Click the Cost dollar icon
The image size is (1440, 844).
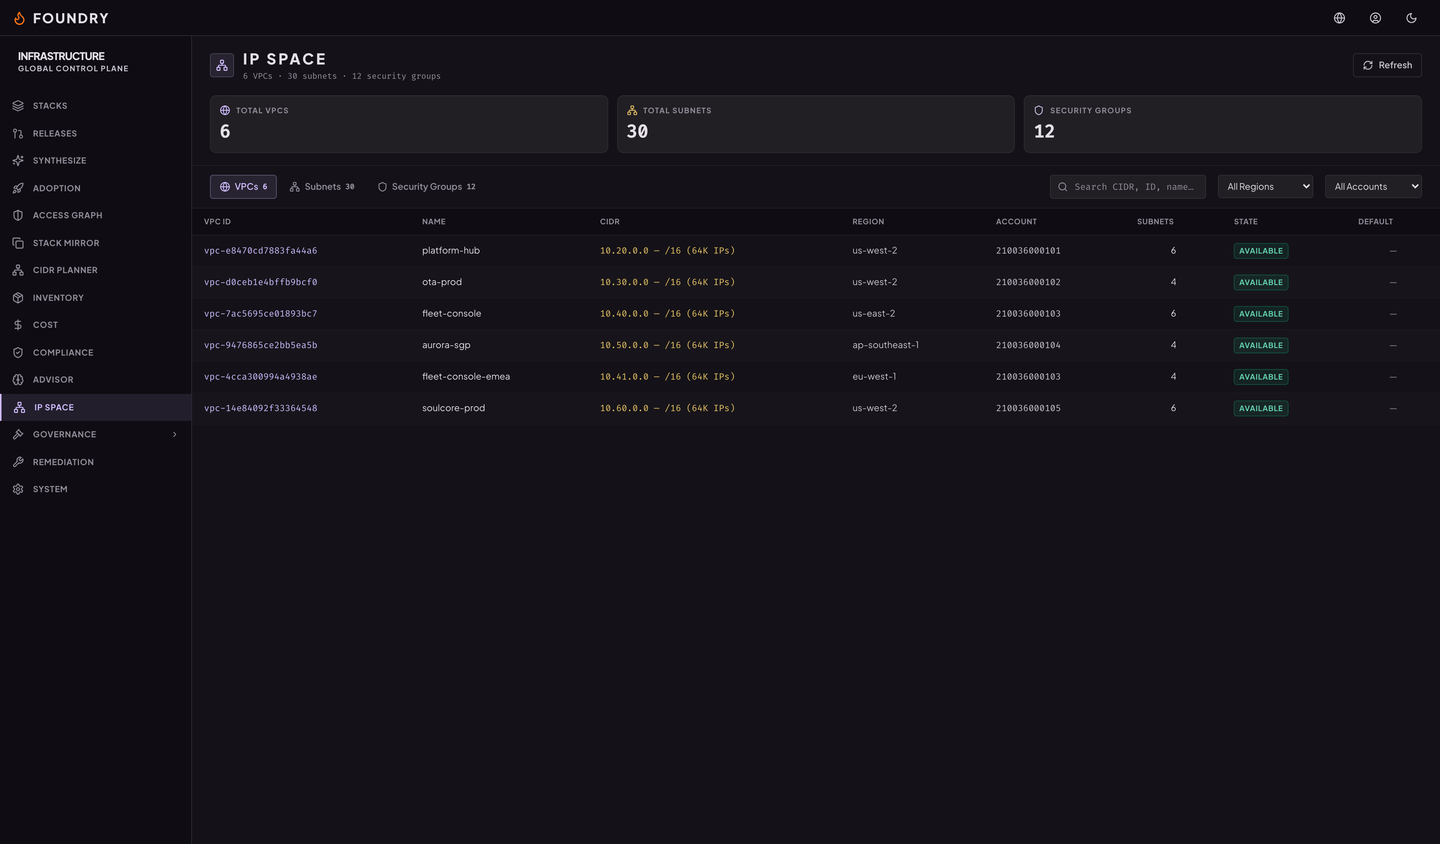18,325
